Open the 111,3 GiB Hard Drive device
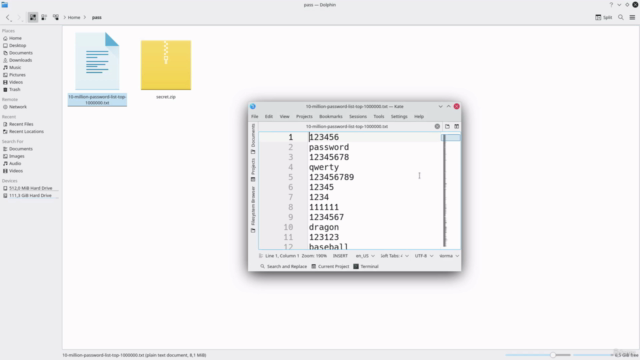Screen dimensions: 640x360 click(31, 196)
